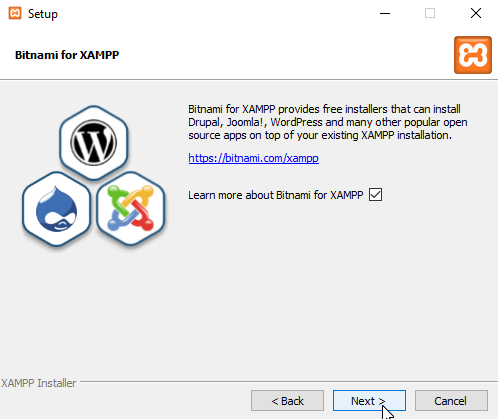Click the 'source apps on top' text line
The width and height of the screenshot is (498, 419).
[x=320, y=135]
